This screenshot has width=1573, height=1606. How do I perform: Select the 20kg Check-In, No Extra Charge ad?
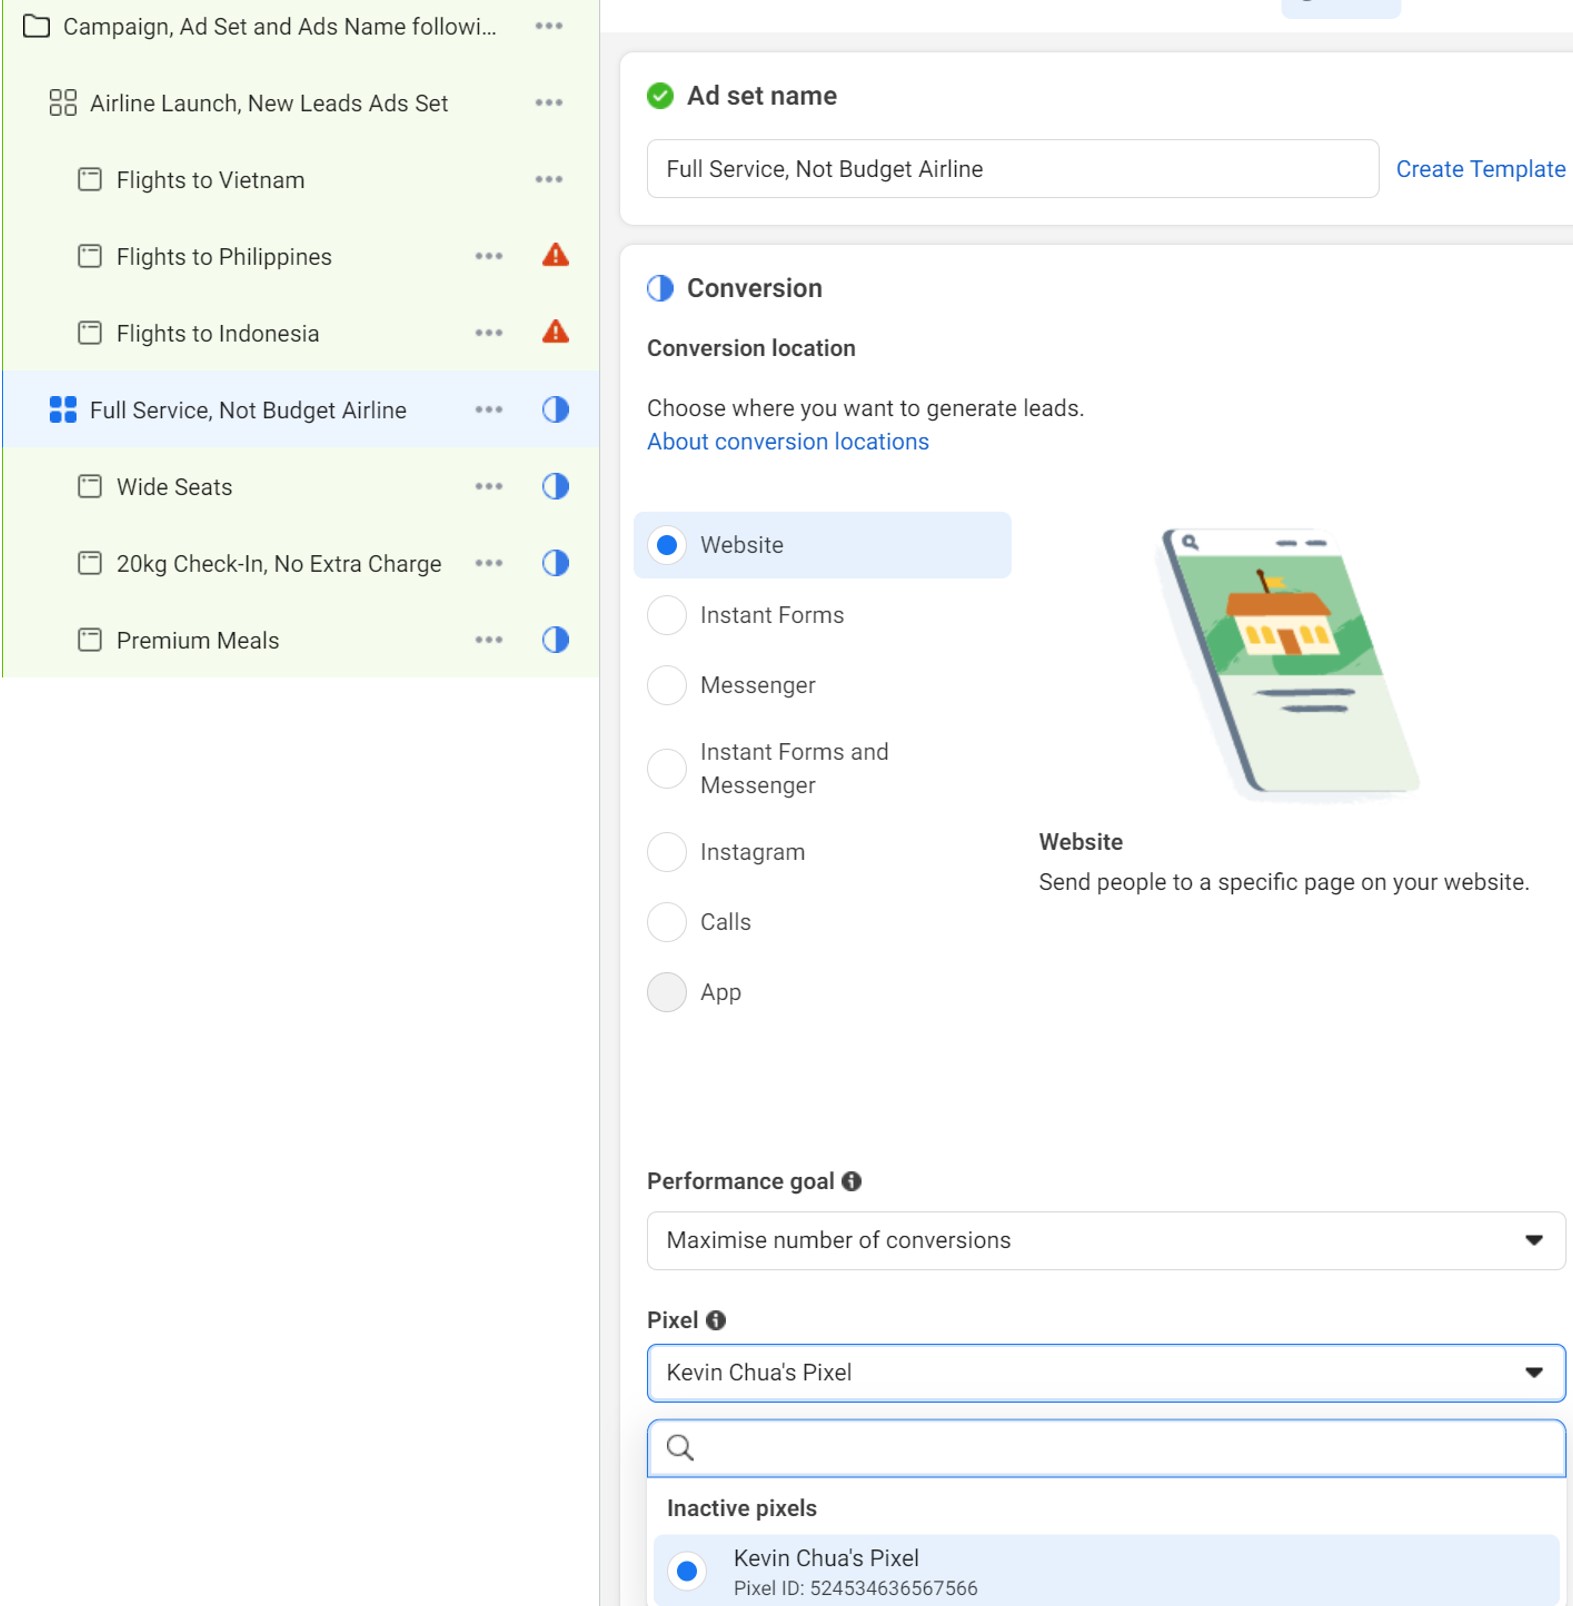(x=278, y=564)
